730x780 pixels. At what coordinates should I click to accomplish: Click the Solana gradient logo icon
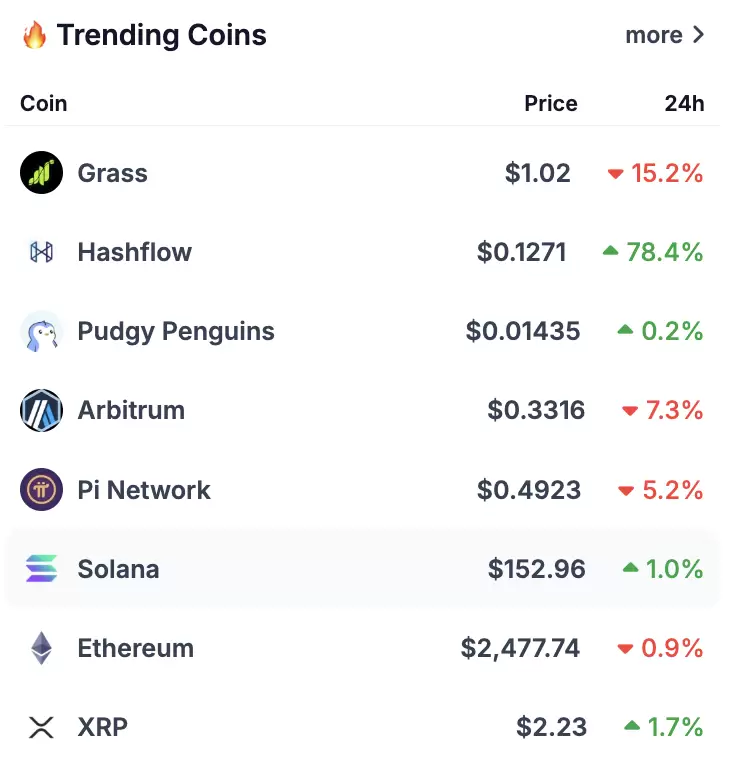click(x=41, y=569)
